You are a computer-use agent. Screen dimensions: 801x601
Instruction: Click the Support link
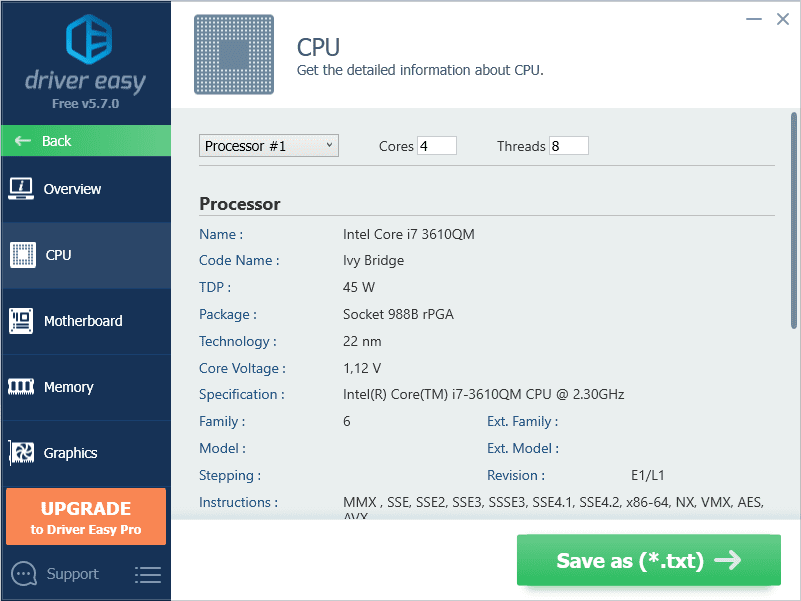click(72, 574)
